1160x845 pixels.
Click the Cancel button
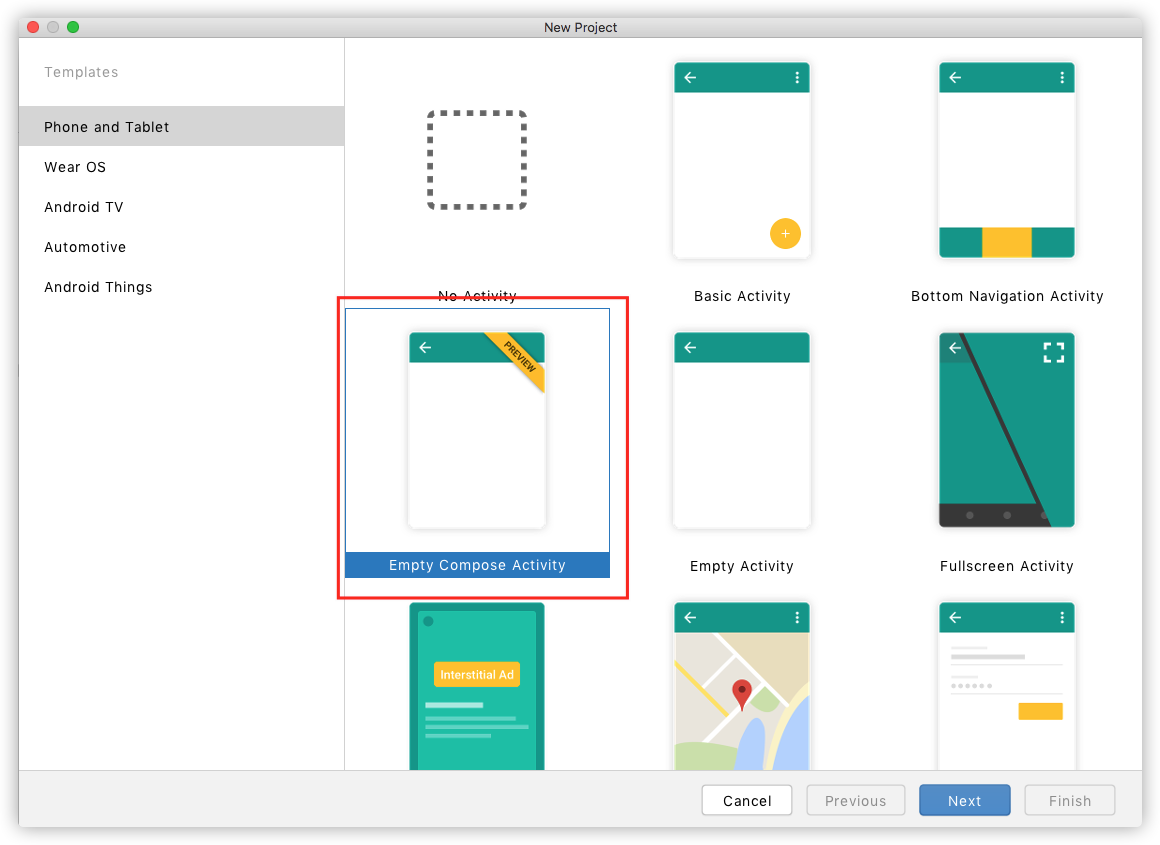click(x=746, y=800)
